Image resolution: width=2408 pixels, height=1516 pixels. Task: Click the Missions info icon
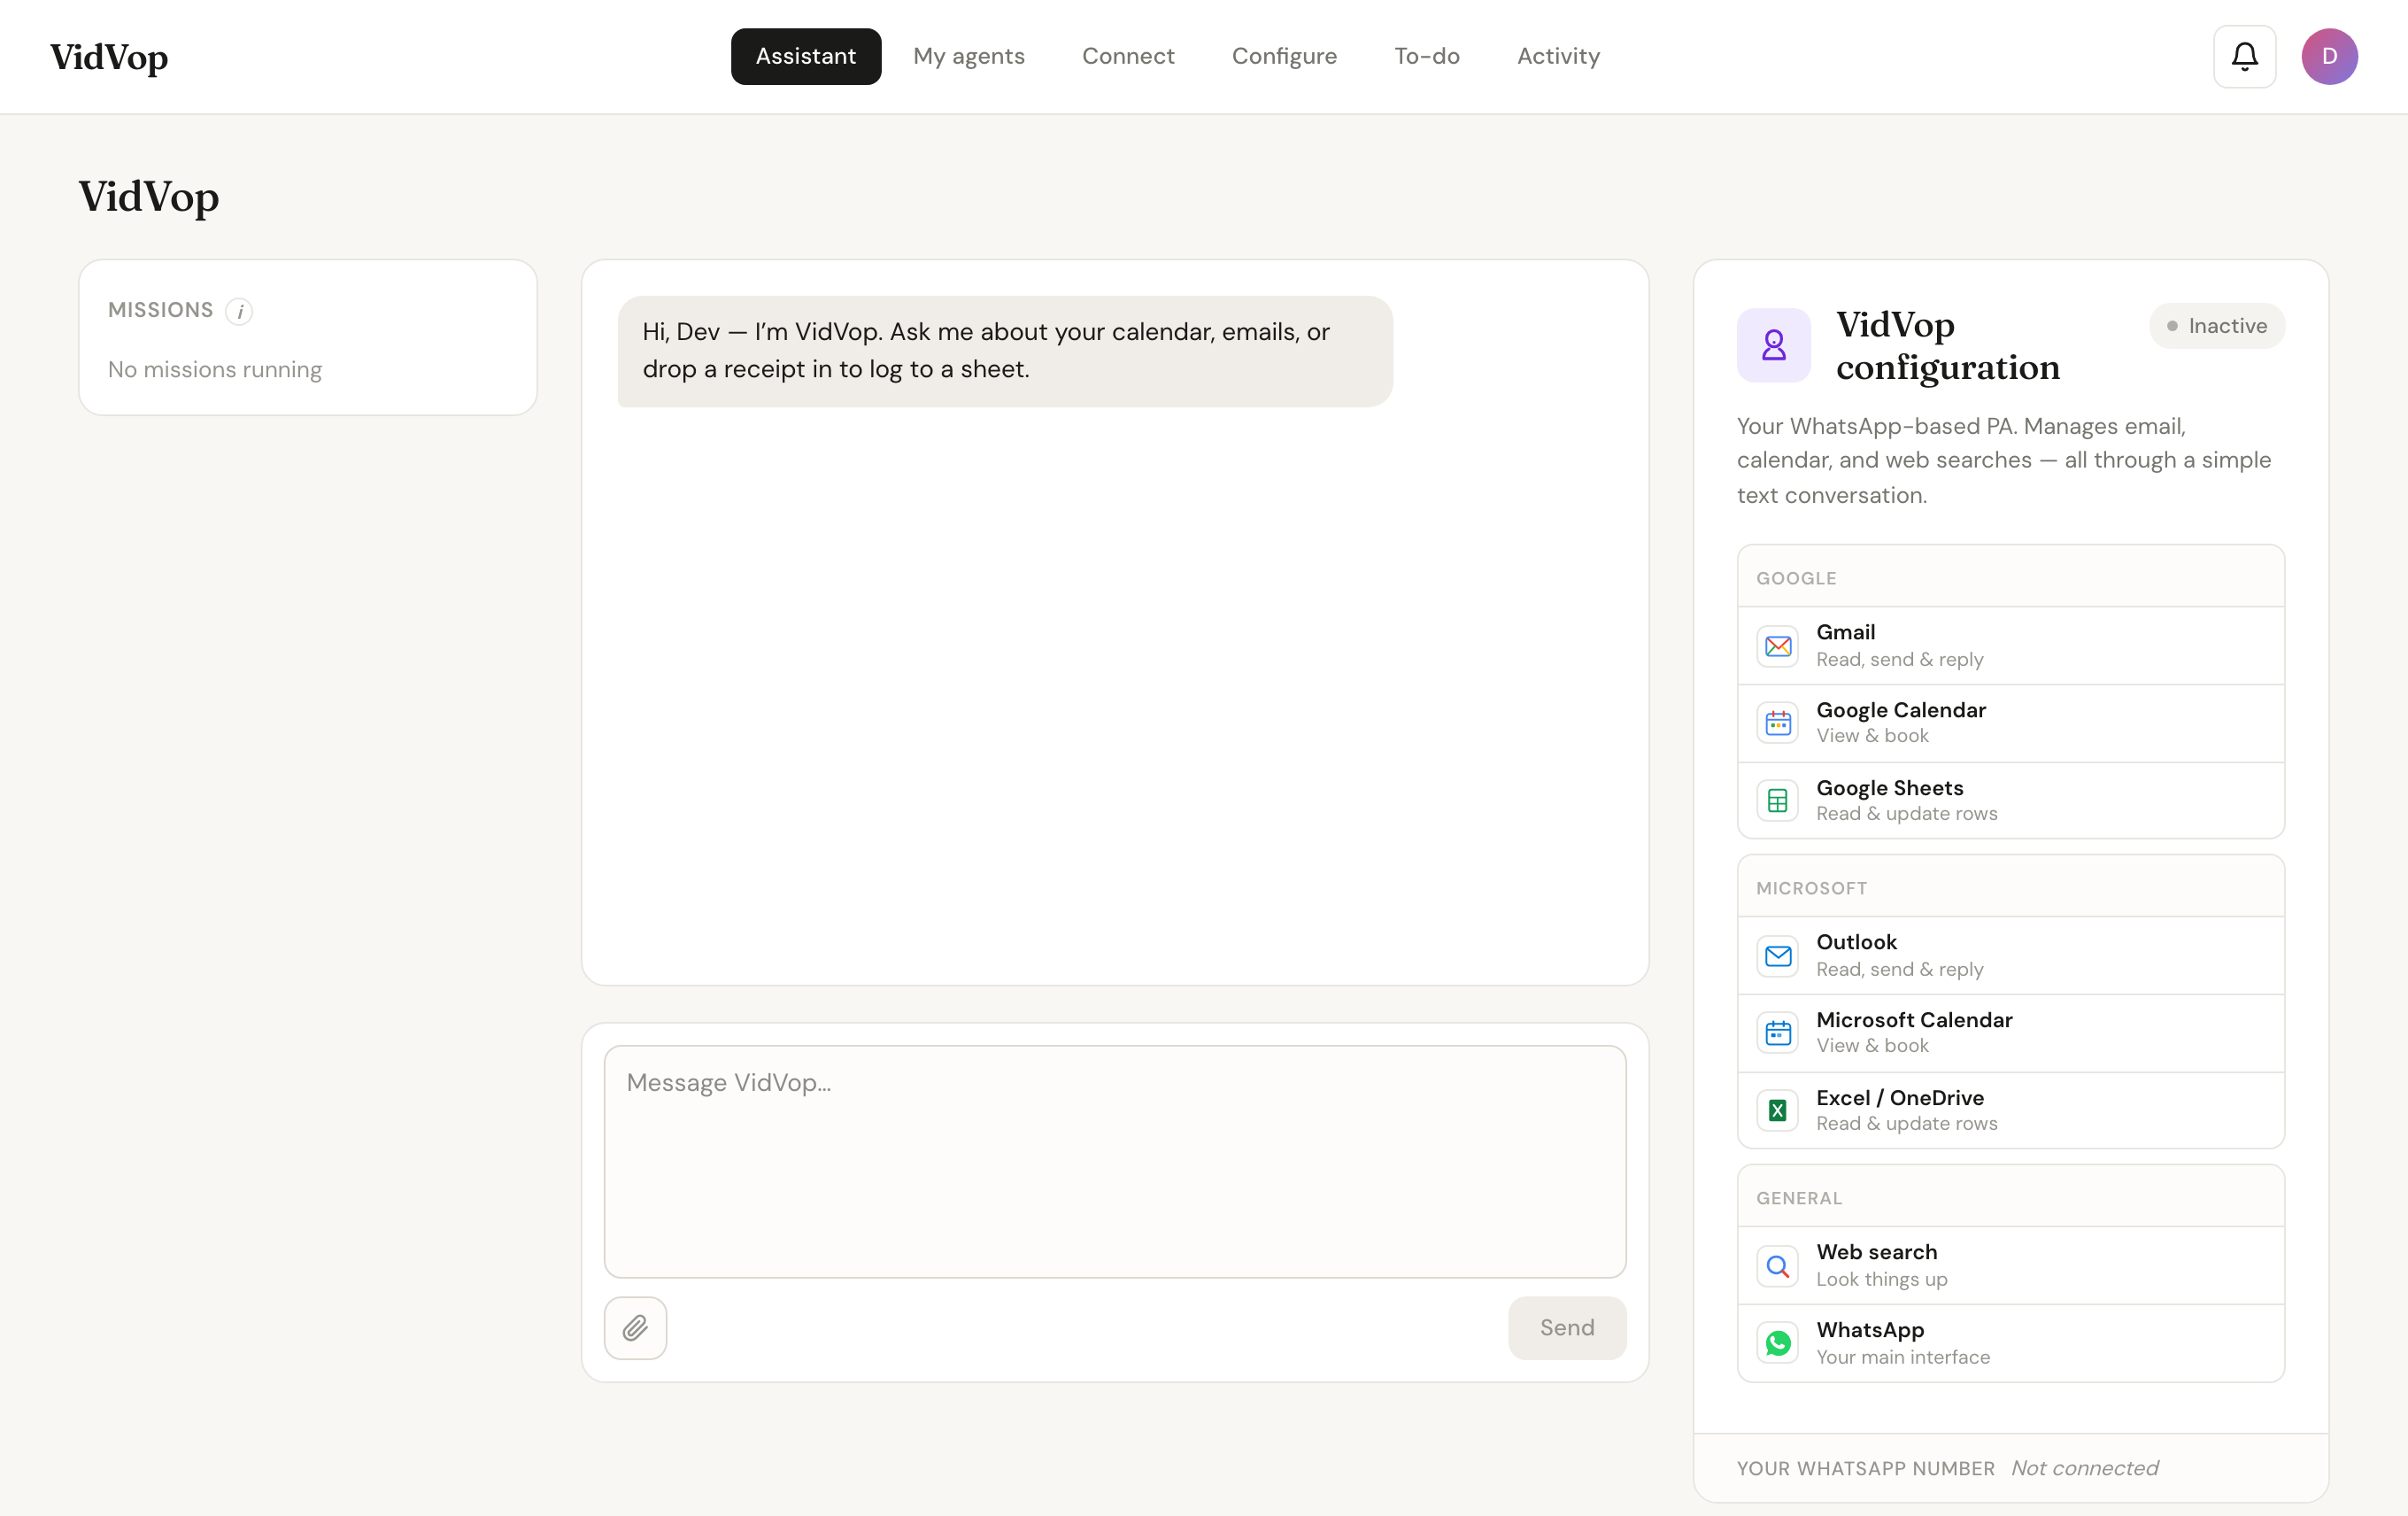pos(239,311)
